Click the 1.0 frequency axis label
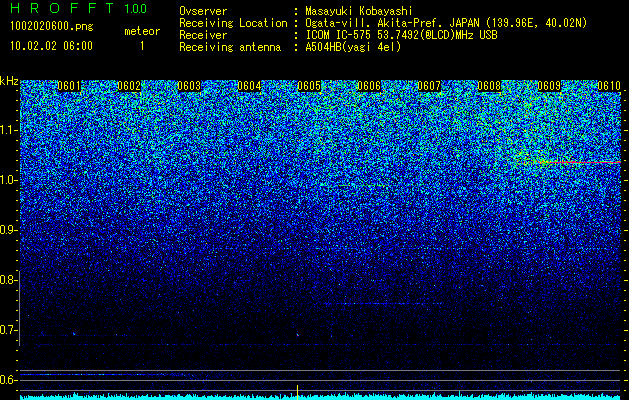629x400 pixels. point(9,180)
